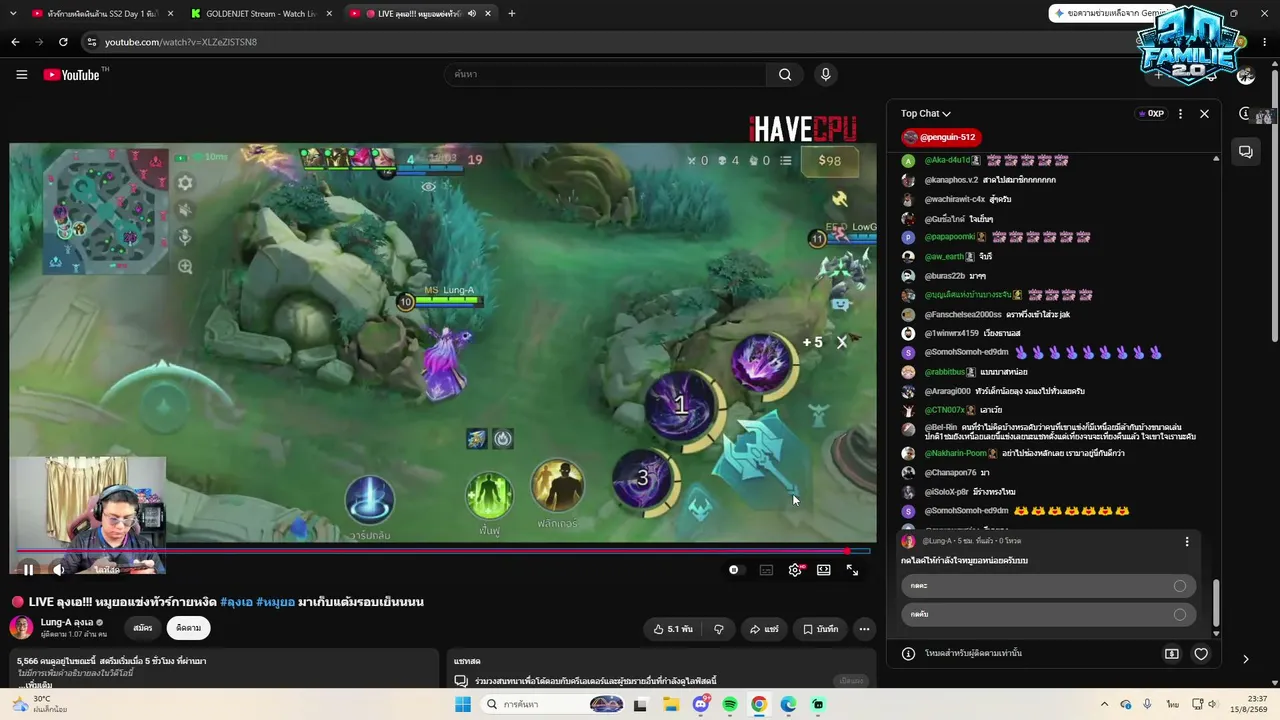Expand description with ...เพิ่มเติม
The height and width of the screenshot is (720, 1280).
click(35, 685)
